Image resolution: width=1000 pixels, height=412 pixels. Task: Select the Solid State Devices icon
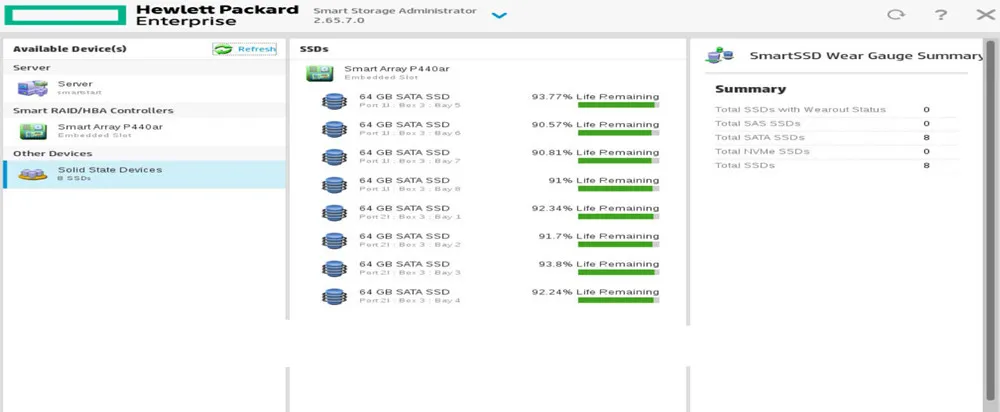33,174
